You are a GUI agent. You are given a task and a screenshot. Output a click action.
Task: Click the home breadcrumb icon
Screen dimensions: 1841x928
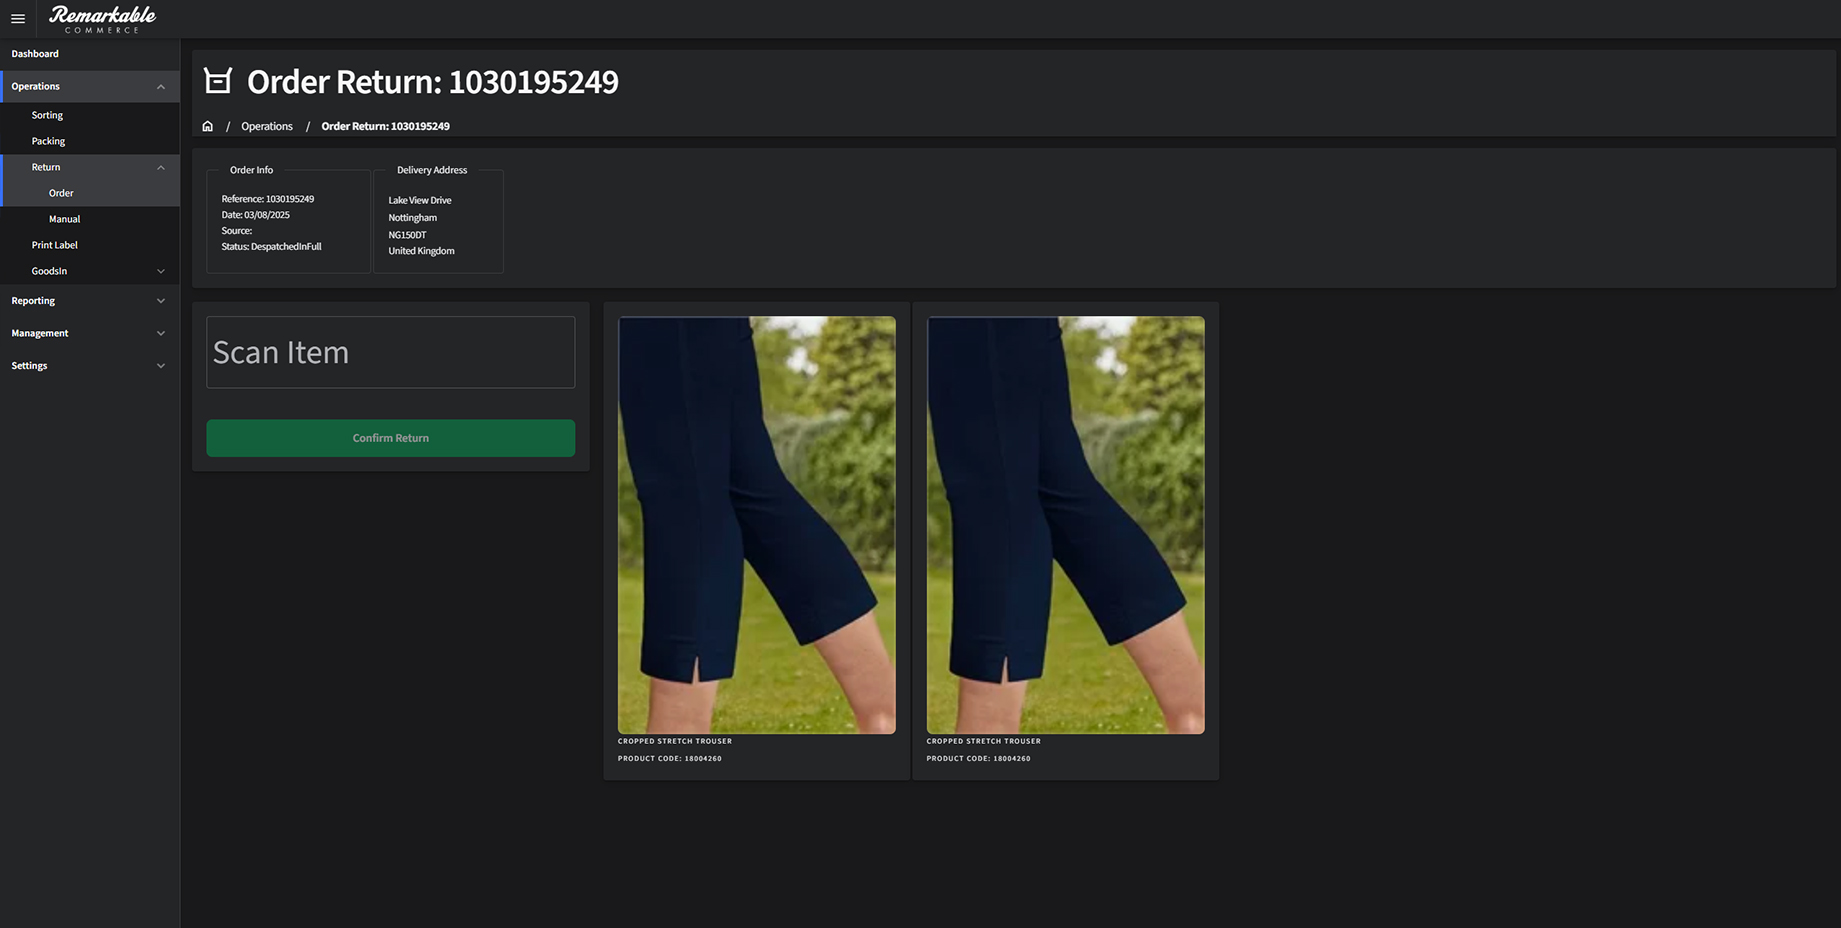tap(208, 126)
